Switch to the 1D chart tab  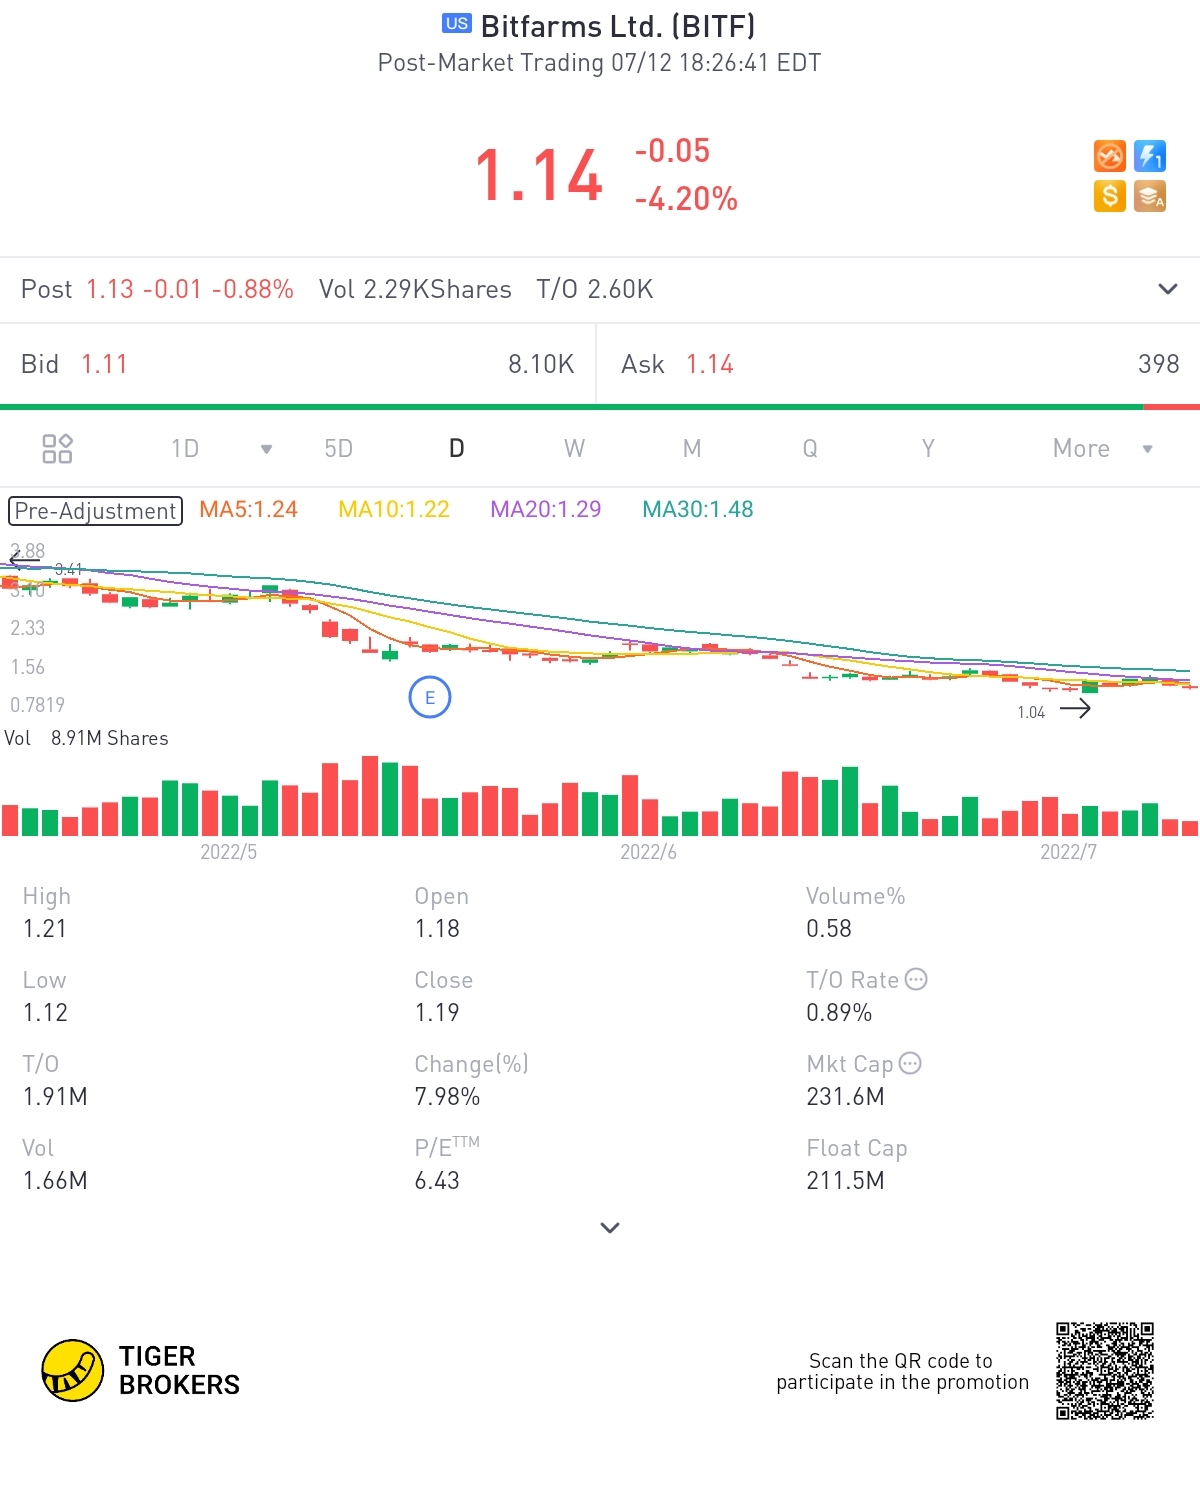[185, 448]
